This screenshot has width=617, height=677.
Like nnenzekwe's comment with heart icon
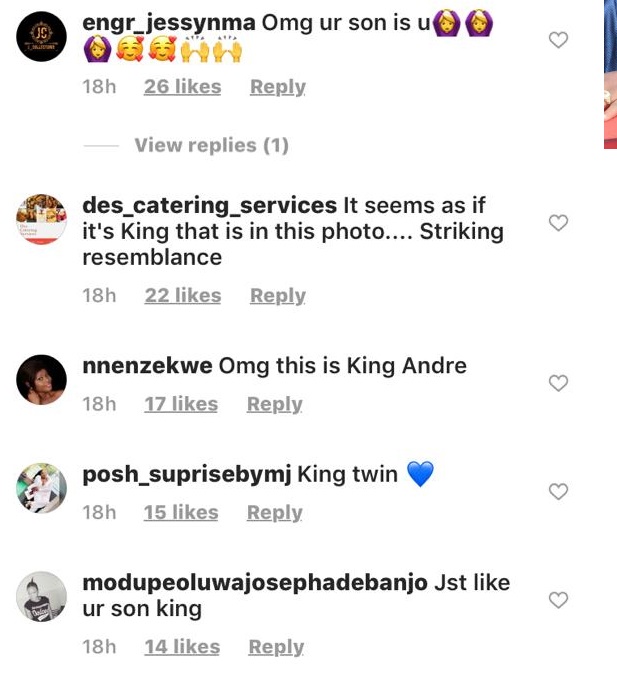click(x=559, y=383)
